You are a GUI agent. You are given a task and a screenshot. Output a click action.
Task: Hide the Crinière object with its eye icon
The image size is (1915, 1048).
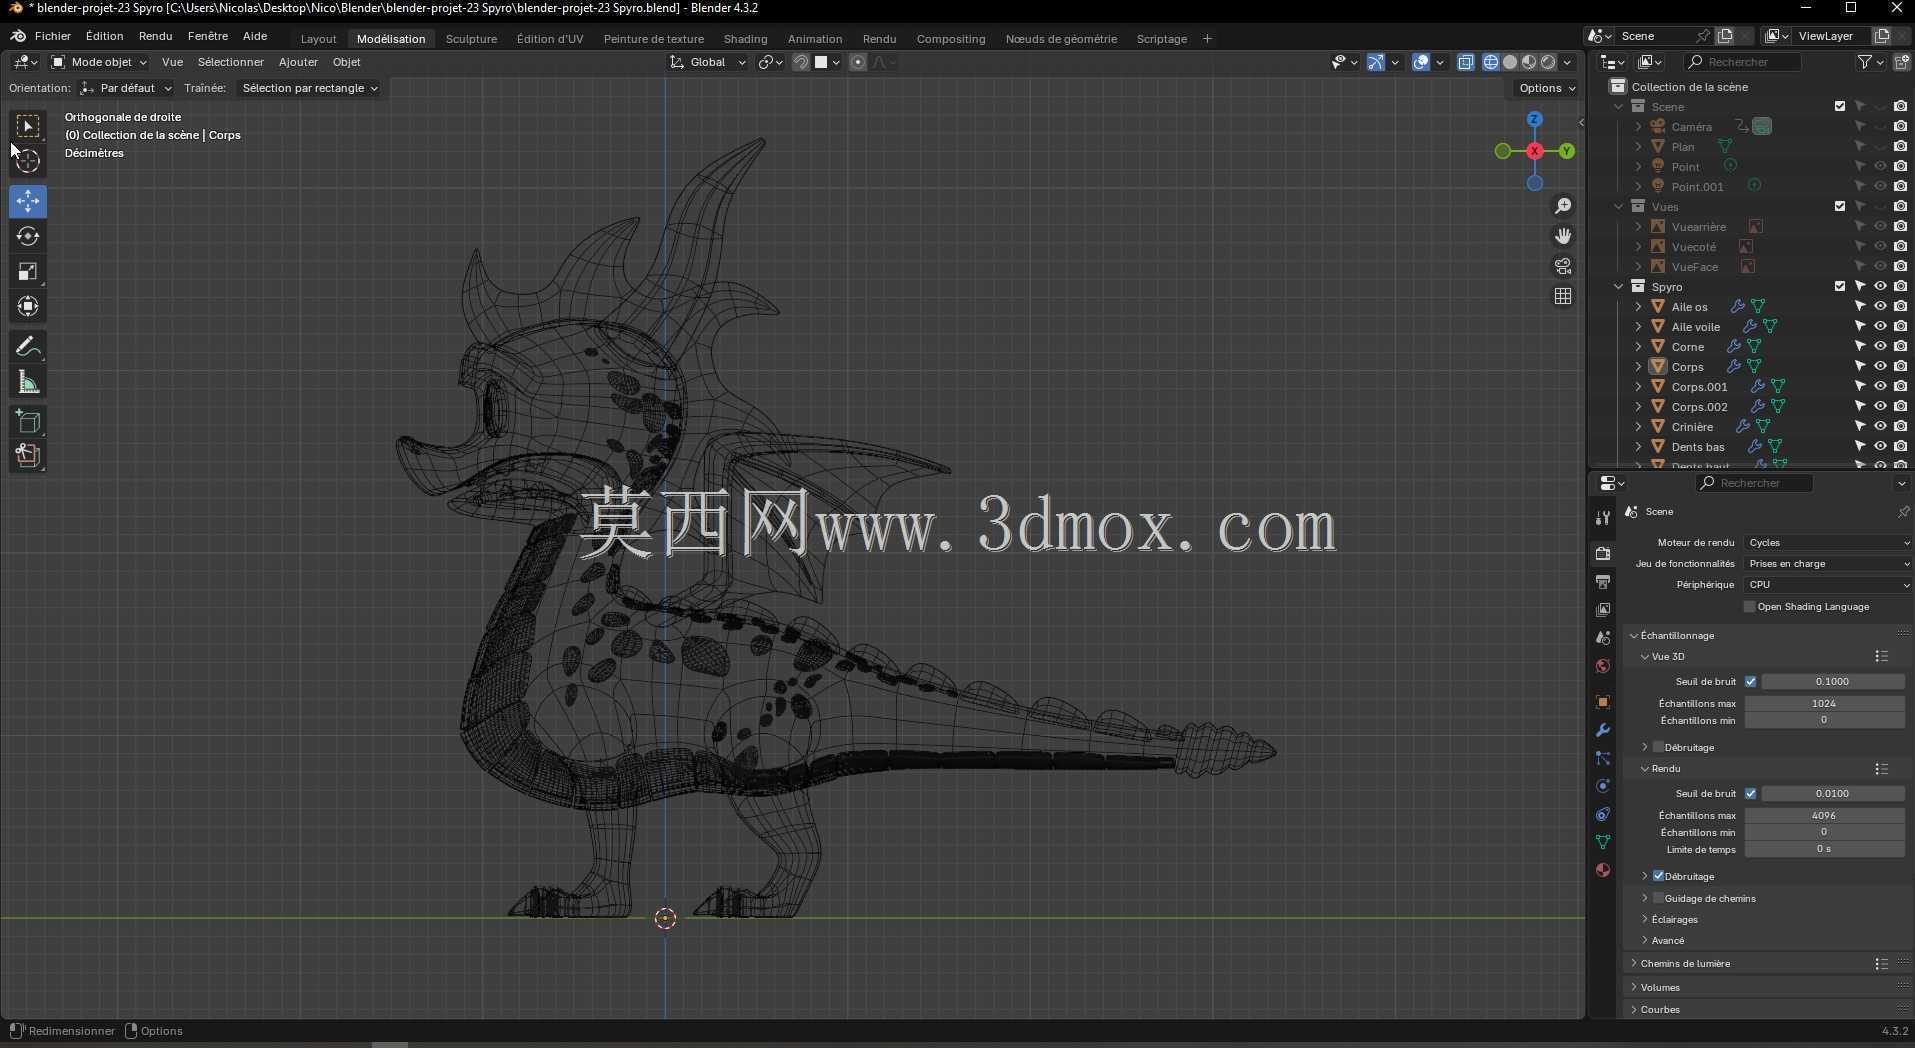point(1880,426)
